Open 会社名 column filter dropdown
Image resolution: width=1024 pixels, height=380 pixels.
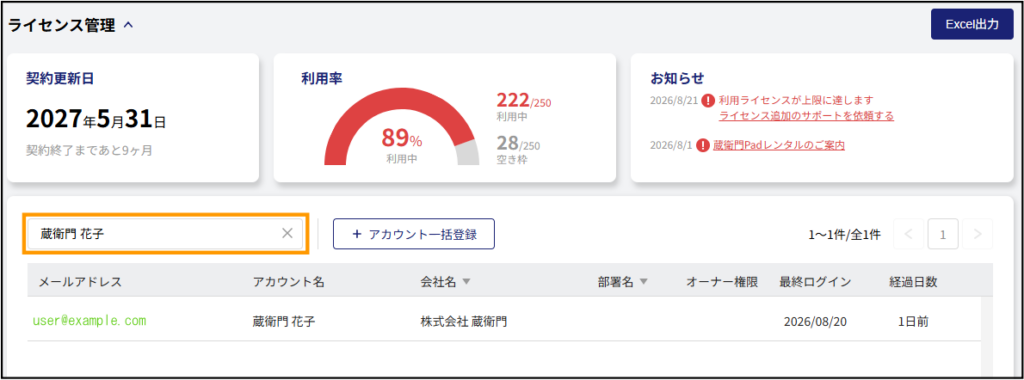[466, 282]
